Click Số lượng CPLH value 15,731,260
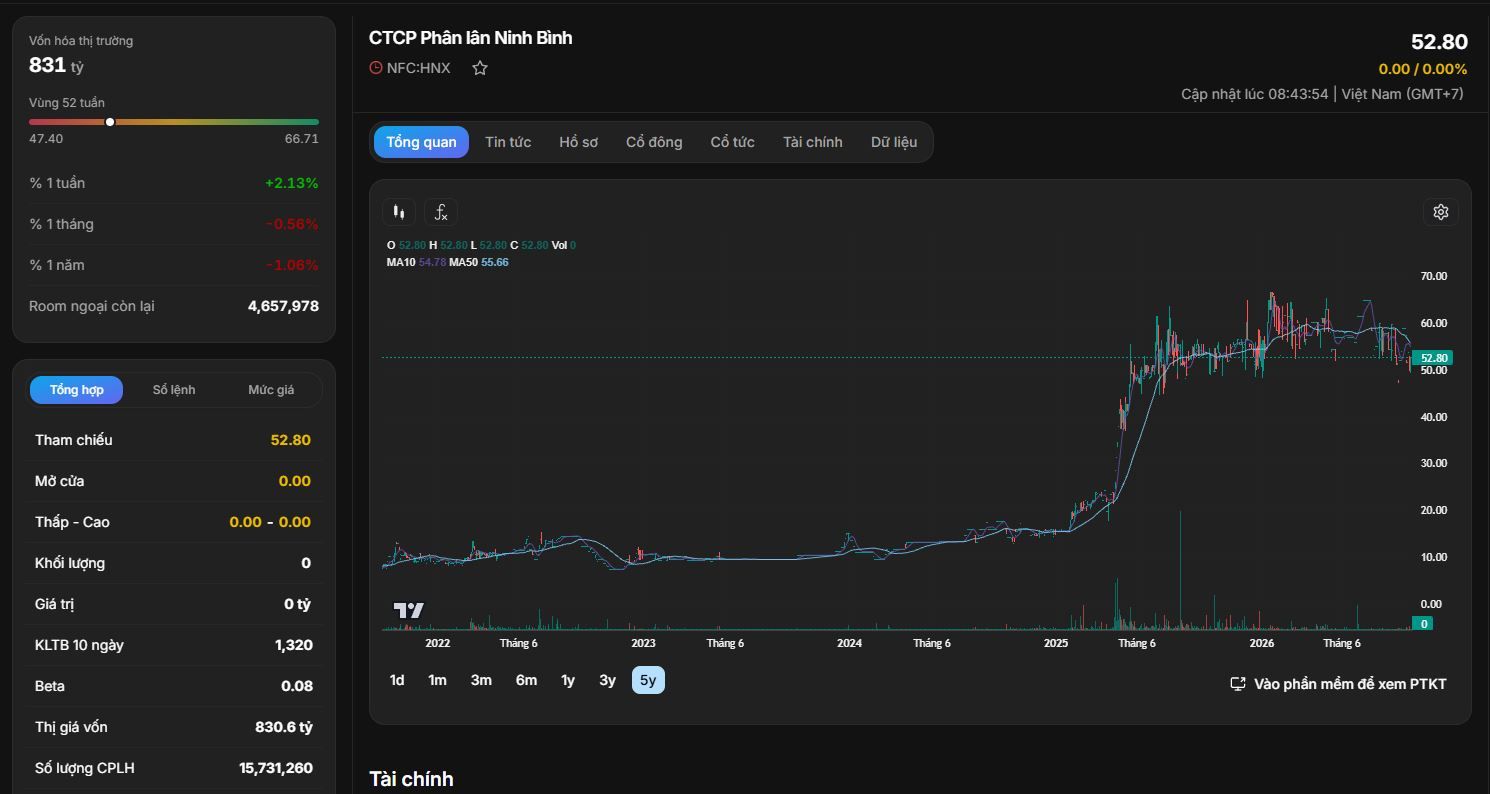 click(276, 768)
